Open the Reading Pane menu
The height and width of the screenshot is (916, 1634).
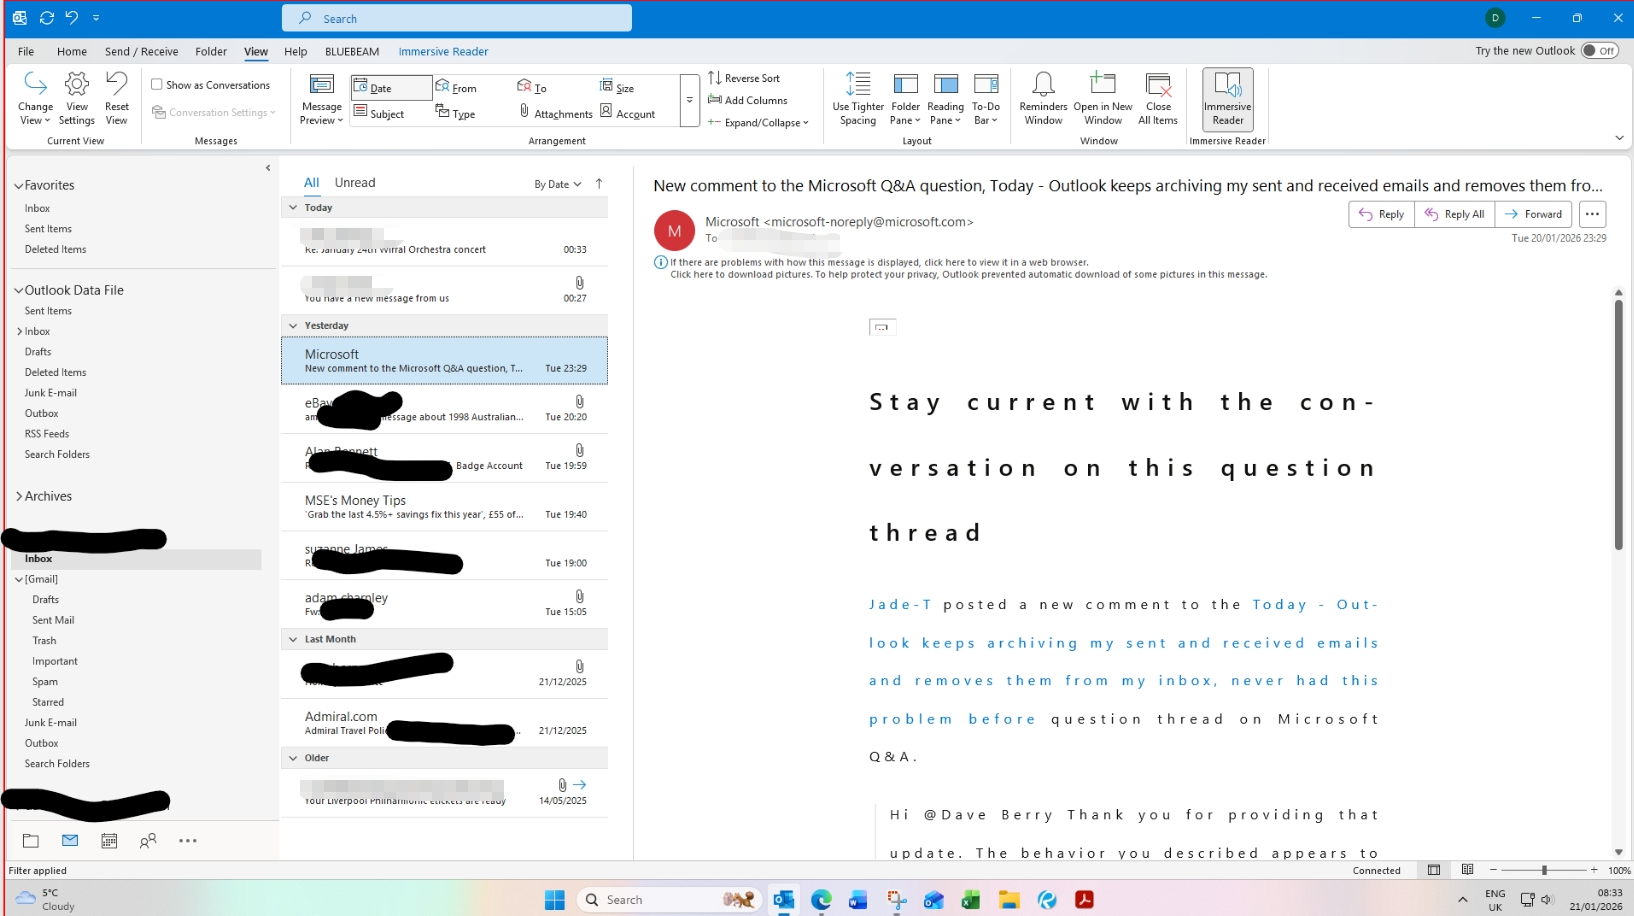(x=945, y=98)
